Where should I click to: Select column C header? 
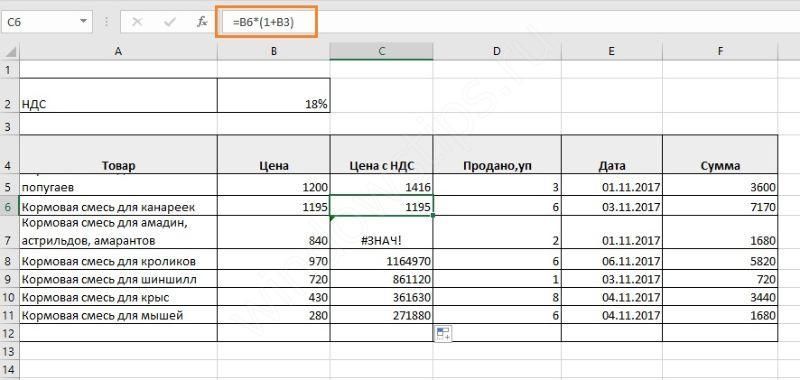point(382,52)
